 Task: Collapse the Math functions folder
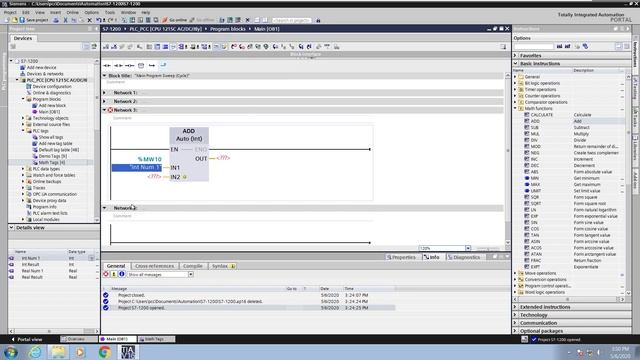coord(515,109)
